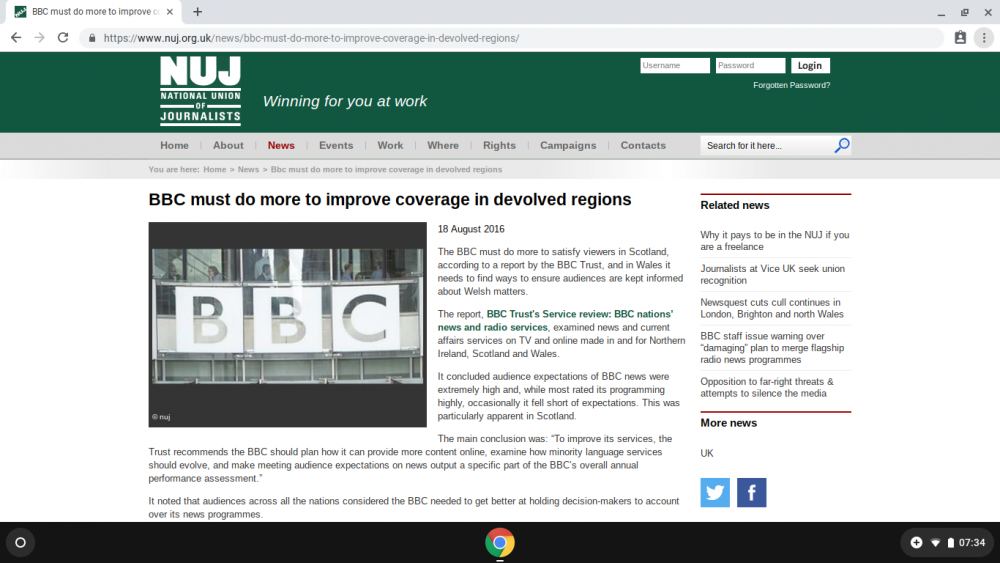Image resolution: width=1000 pixels, height=563 pixels.
Task: Click the Wi-Fi status icon
Action: (x=936, y=543)
